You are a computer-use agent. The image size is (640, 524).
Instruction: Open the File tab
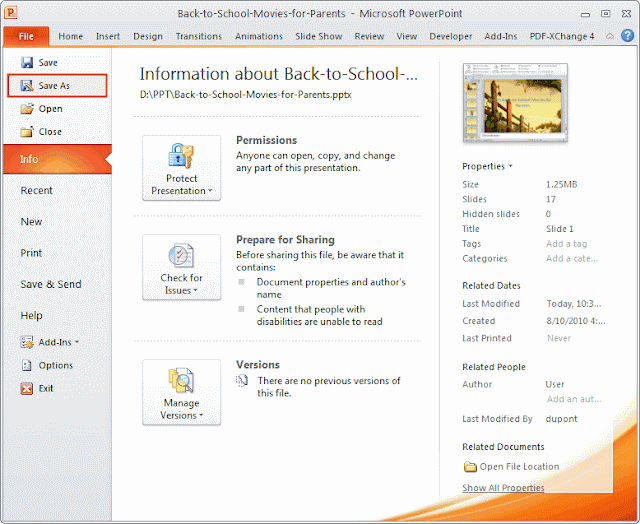click(x=26, y=36)
